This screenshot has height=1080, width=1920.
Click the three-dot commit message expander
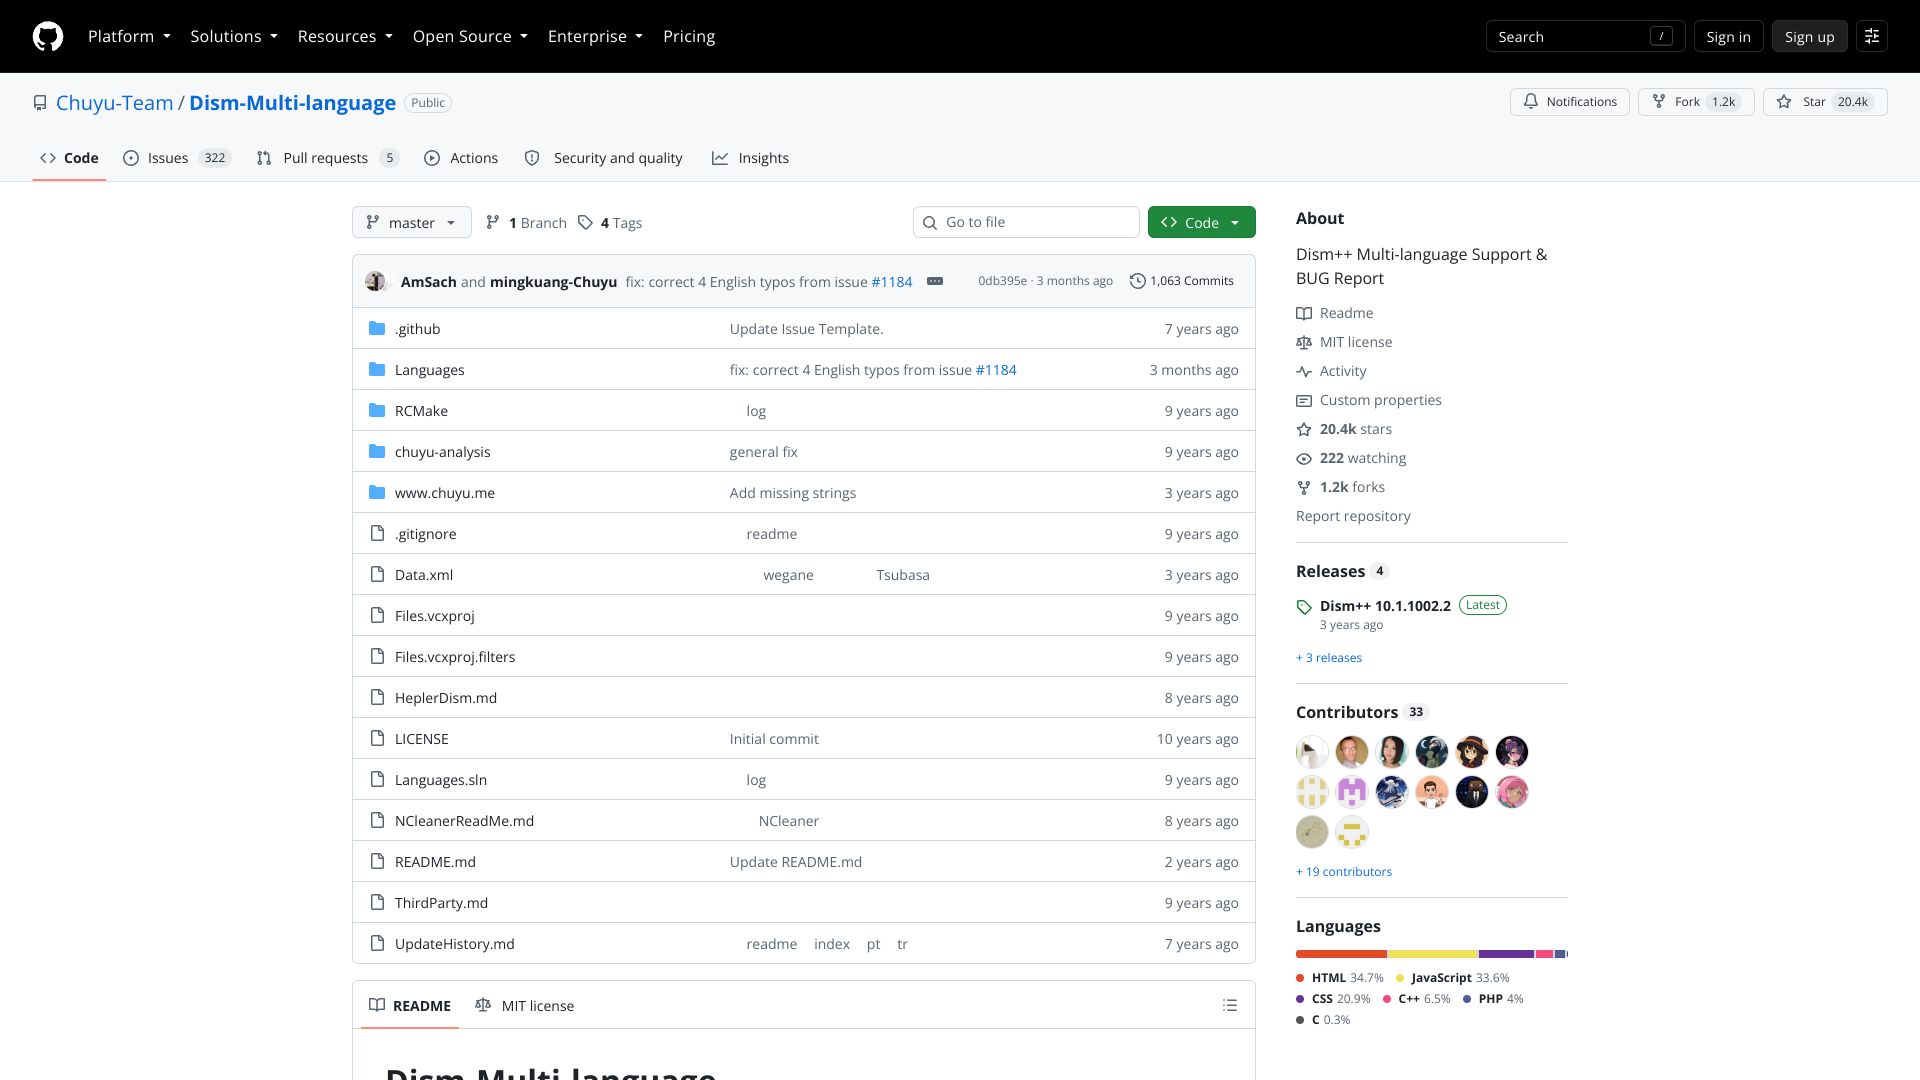click(x=935, y=281)
